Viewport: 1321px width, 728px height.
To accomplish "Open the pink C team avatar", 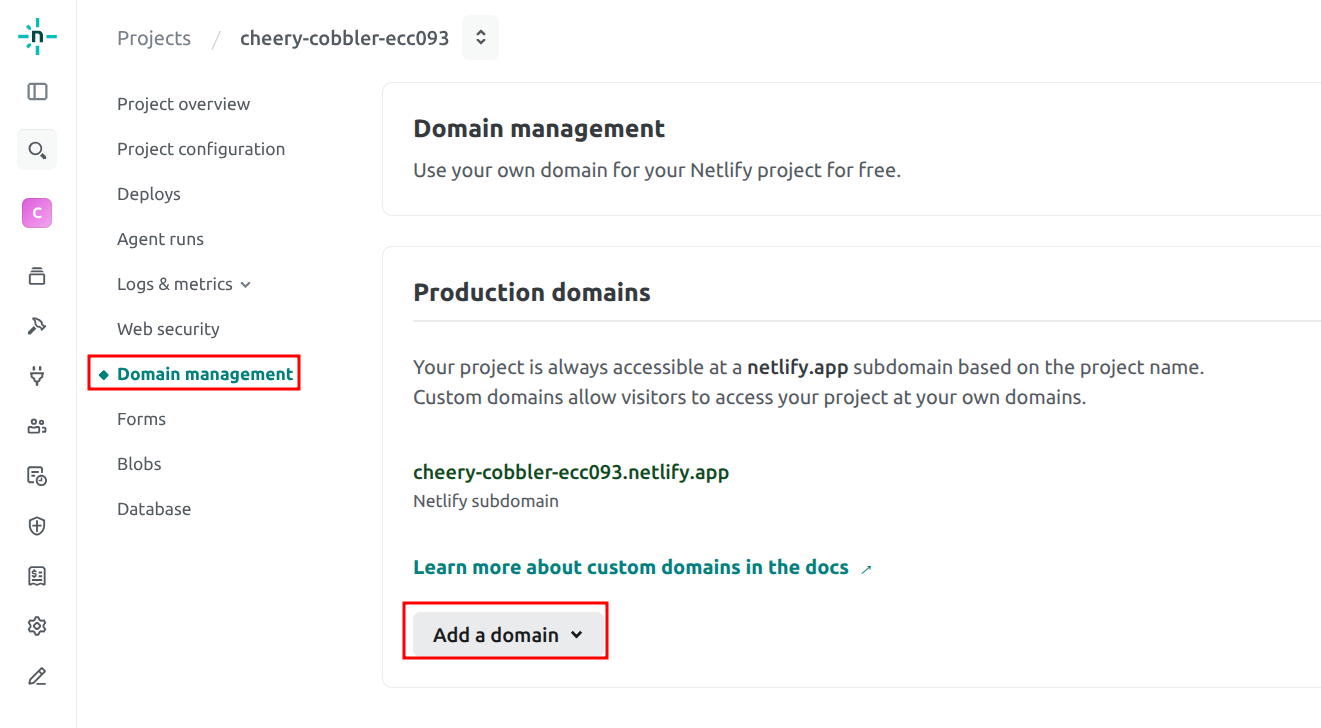I will (x=37, y=213).
